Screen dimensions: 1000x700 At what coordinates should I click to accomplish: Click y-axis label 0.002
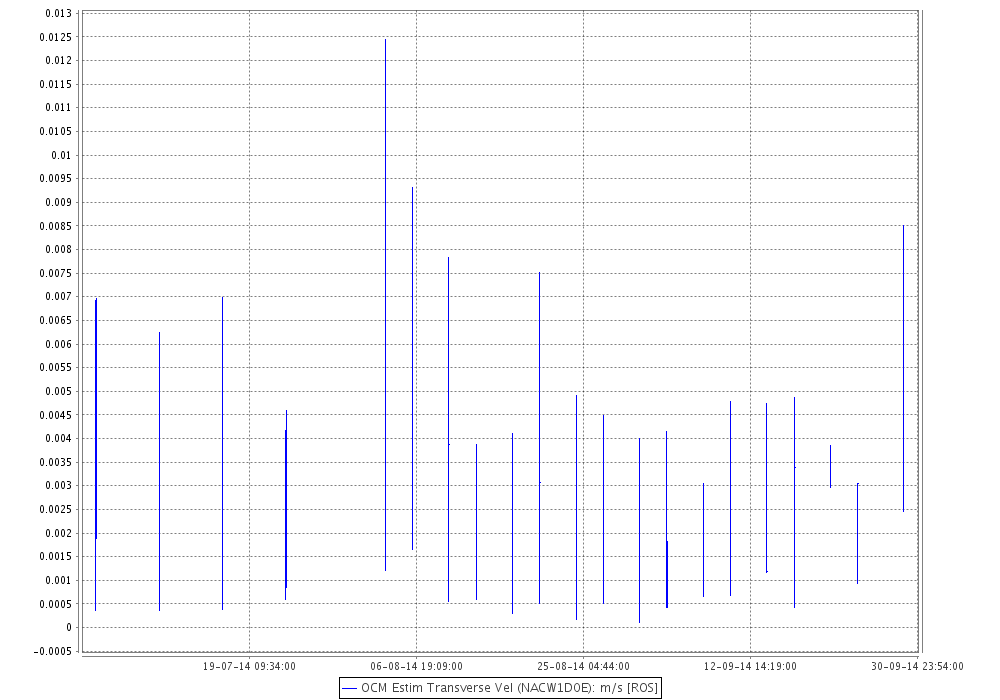58,534
